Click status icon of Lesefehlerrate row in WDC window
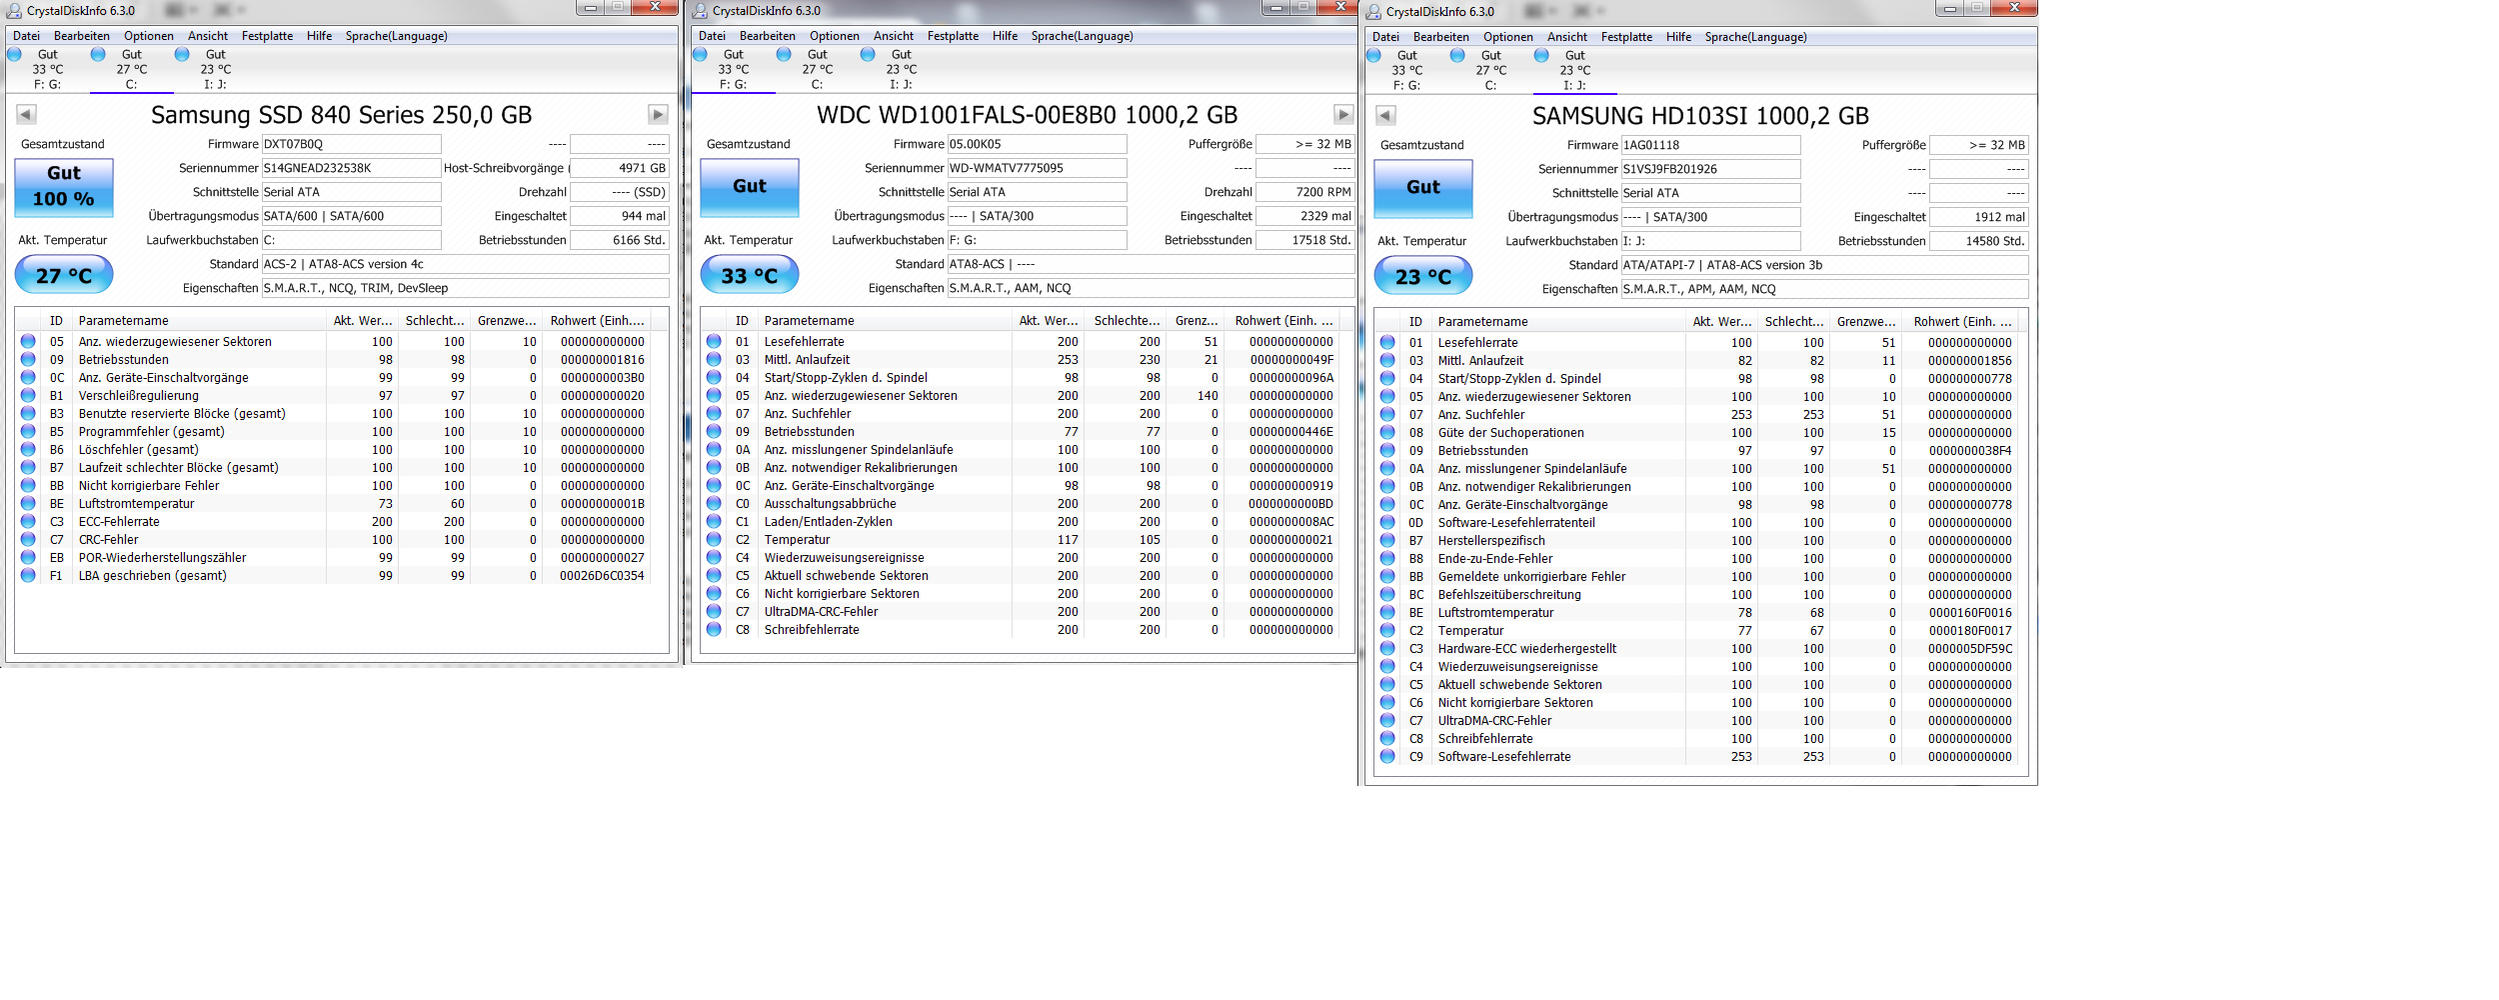2499x1000 pixels. 714,341
